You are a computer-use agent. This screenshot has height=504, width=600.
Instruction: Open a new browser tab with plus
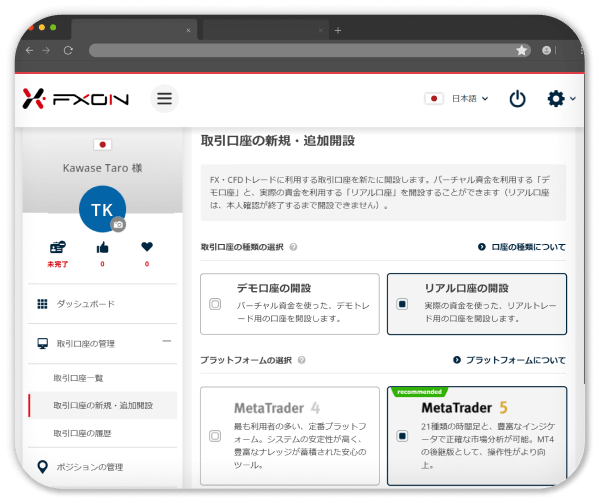(x=338, y=30)
